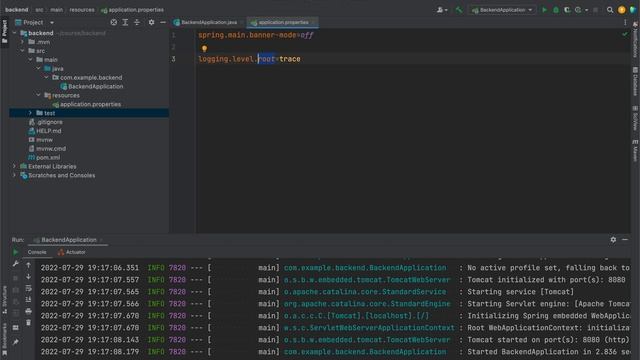The image size is (640, 360).
Task: Open run configuration wrench in the Run panel
Action: pos(16,264)
